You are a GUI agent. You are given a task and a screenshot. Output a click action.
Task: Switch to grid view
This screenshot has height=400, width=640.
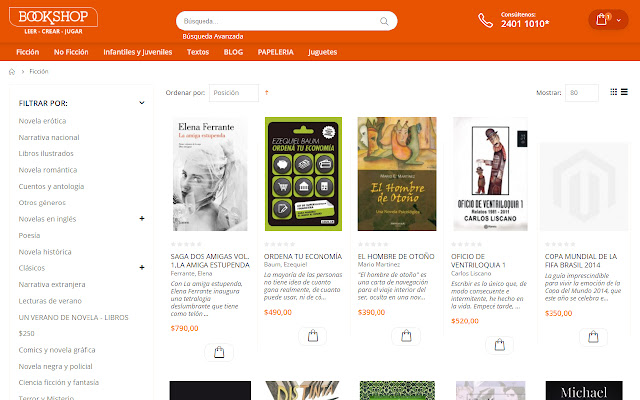coord(613,92)
